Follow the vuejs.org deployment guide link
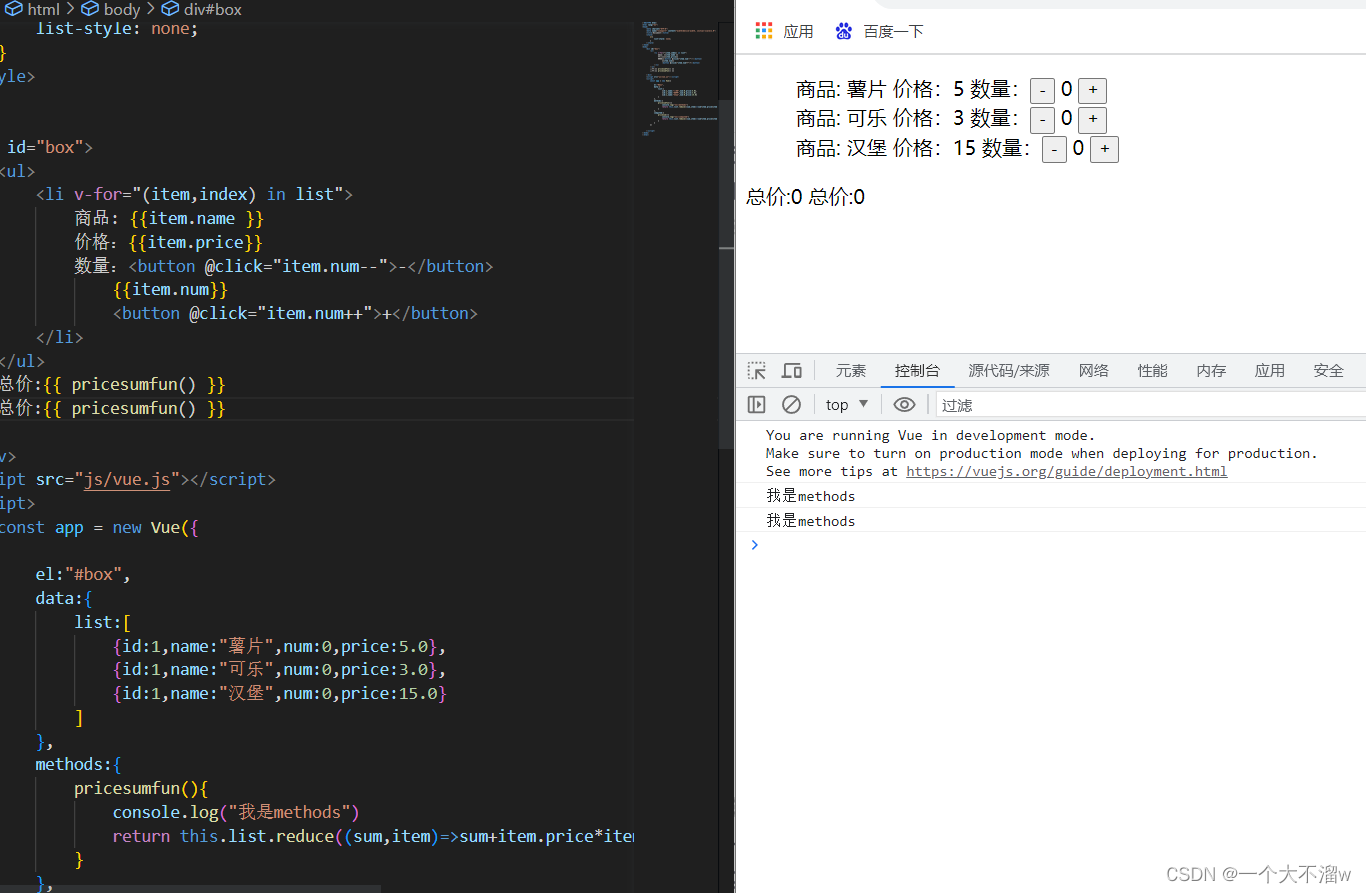 click(x=1066, y=471)
